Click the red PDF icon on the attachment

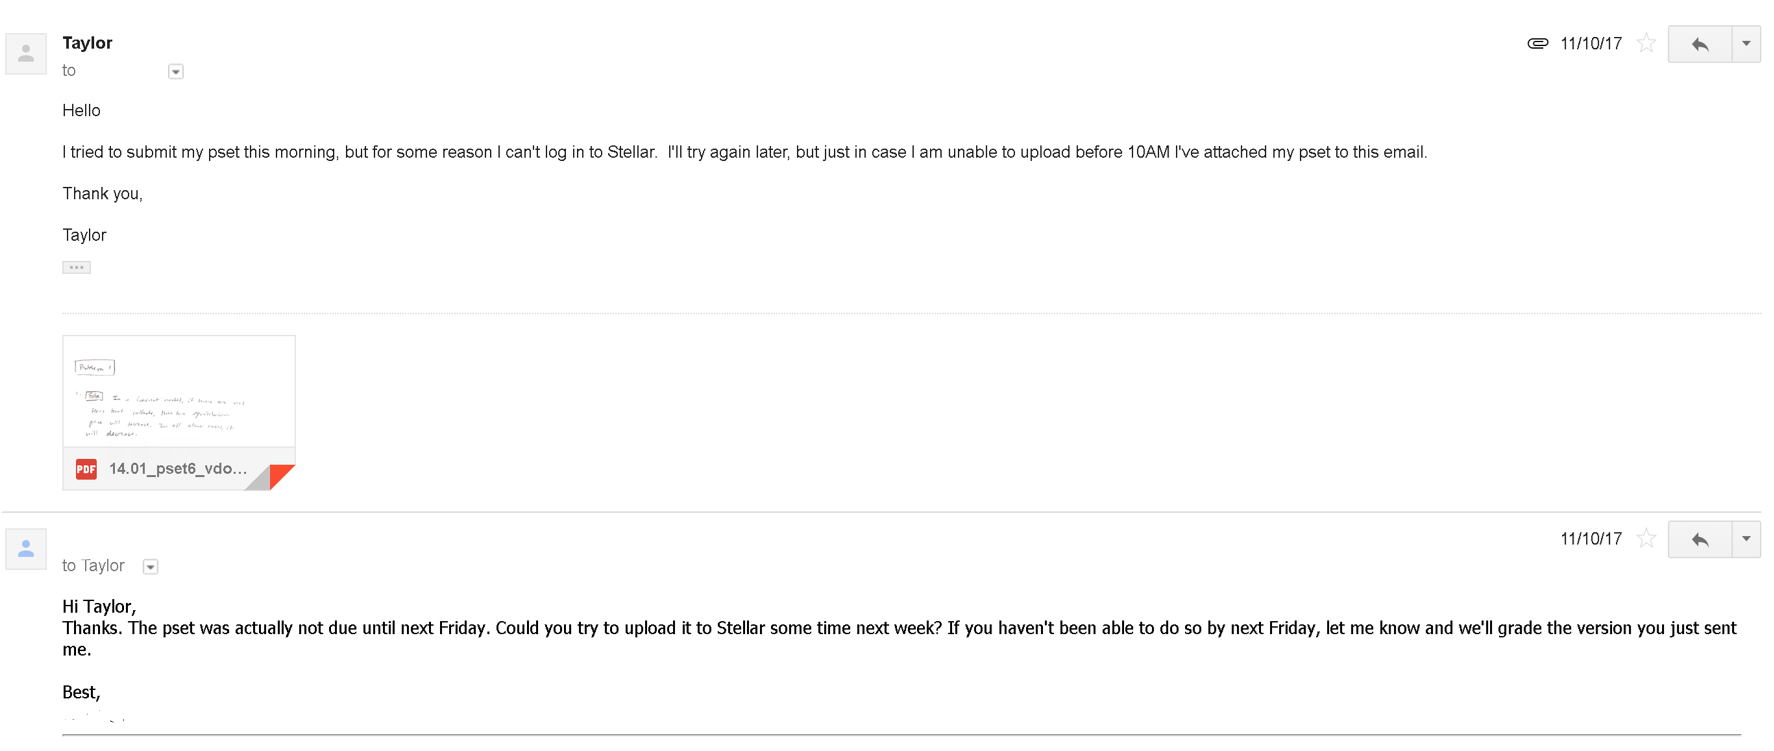tap(87, 469)
